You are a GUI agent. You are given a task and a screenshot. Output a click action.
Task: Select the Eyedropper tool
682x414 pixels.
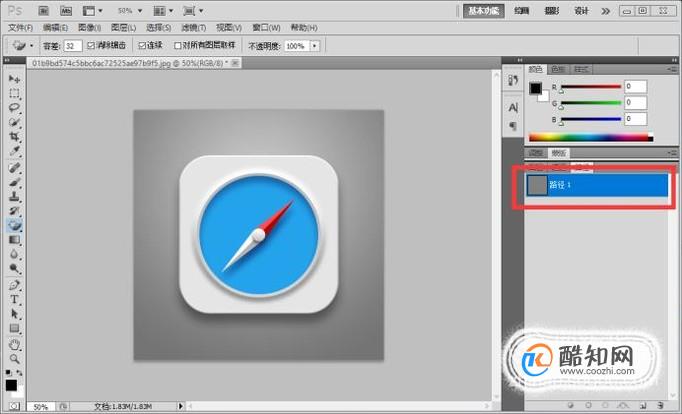(x=14, y=151)
